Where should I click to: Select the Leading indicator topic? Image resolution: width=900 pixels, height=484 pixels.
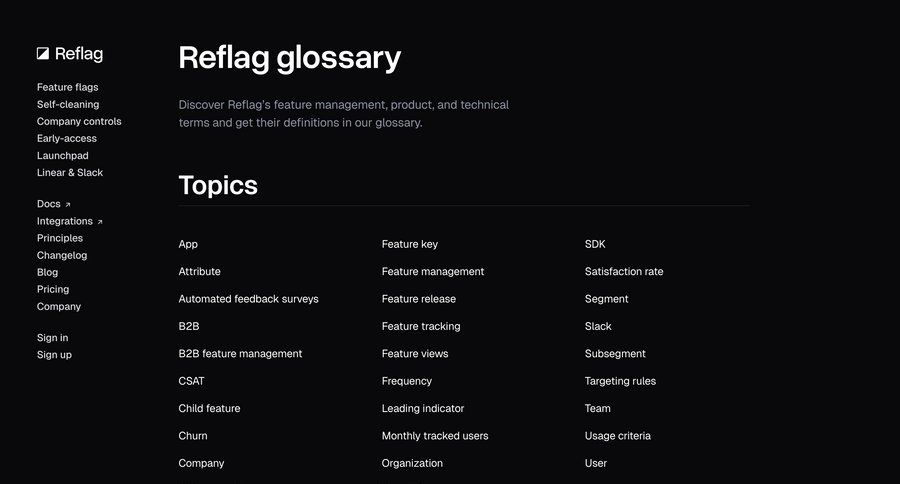(423, 408)
